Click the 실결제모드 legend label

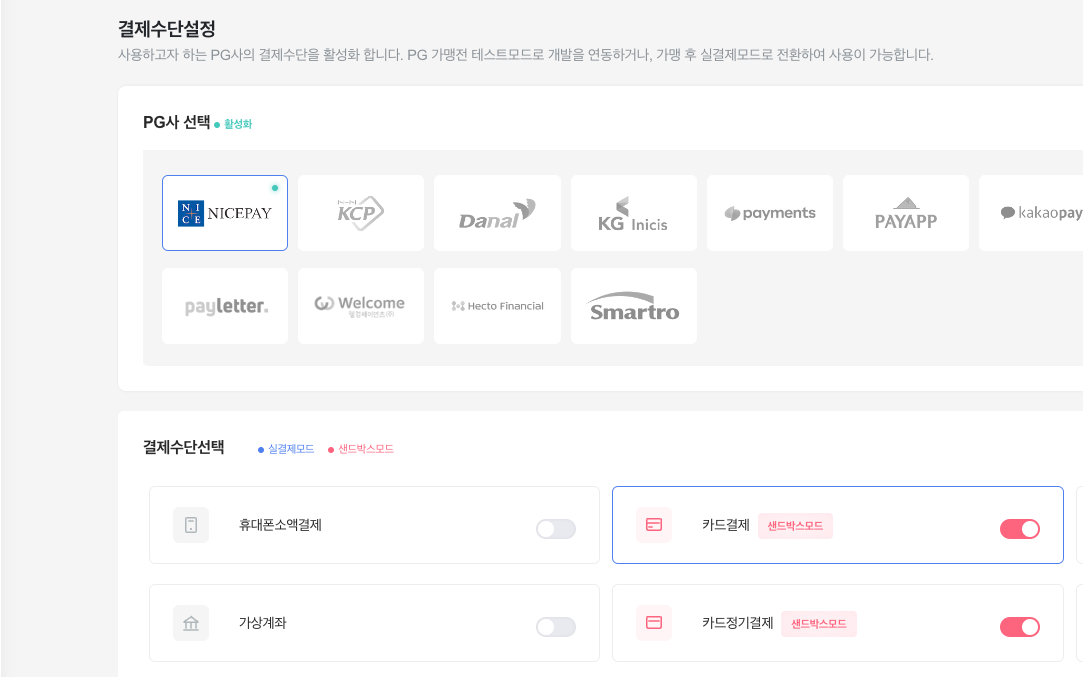pyautogui.click(x=291, y=449)
